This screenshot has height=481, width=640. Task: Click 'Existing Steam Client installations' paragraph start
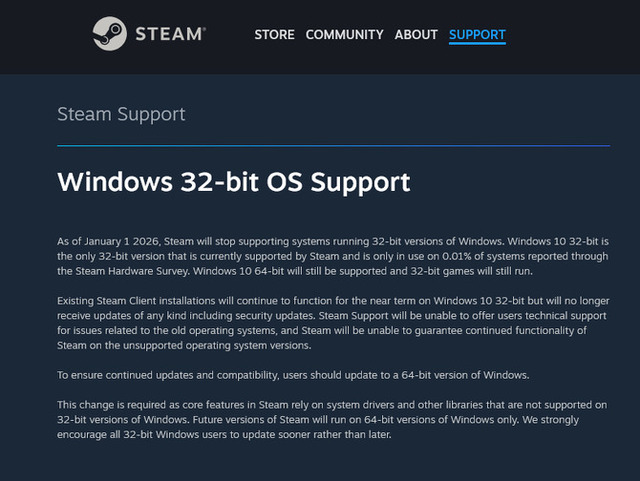(136, 301)
